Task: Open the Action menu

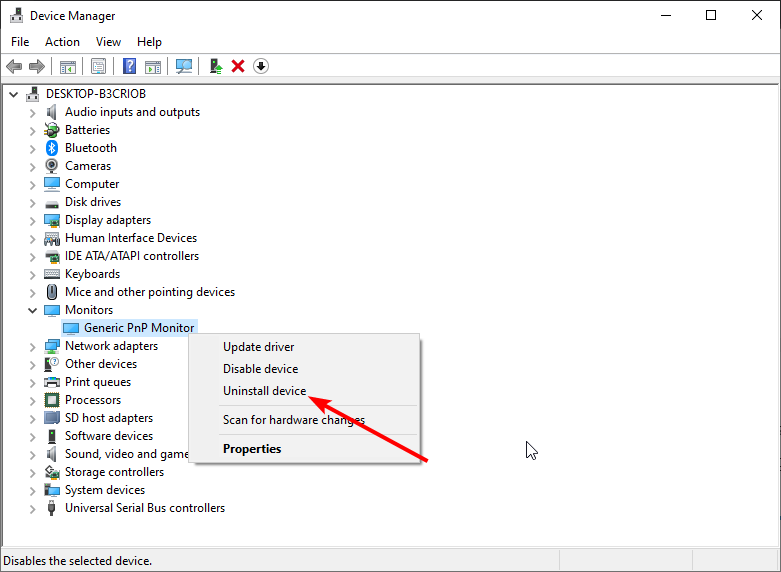Action: [62, 42]
